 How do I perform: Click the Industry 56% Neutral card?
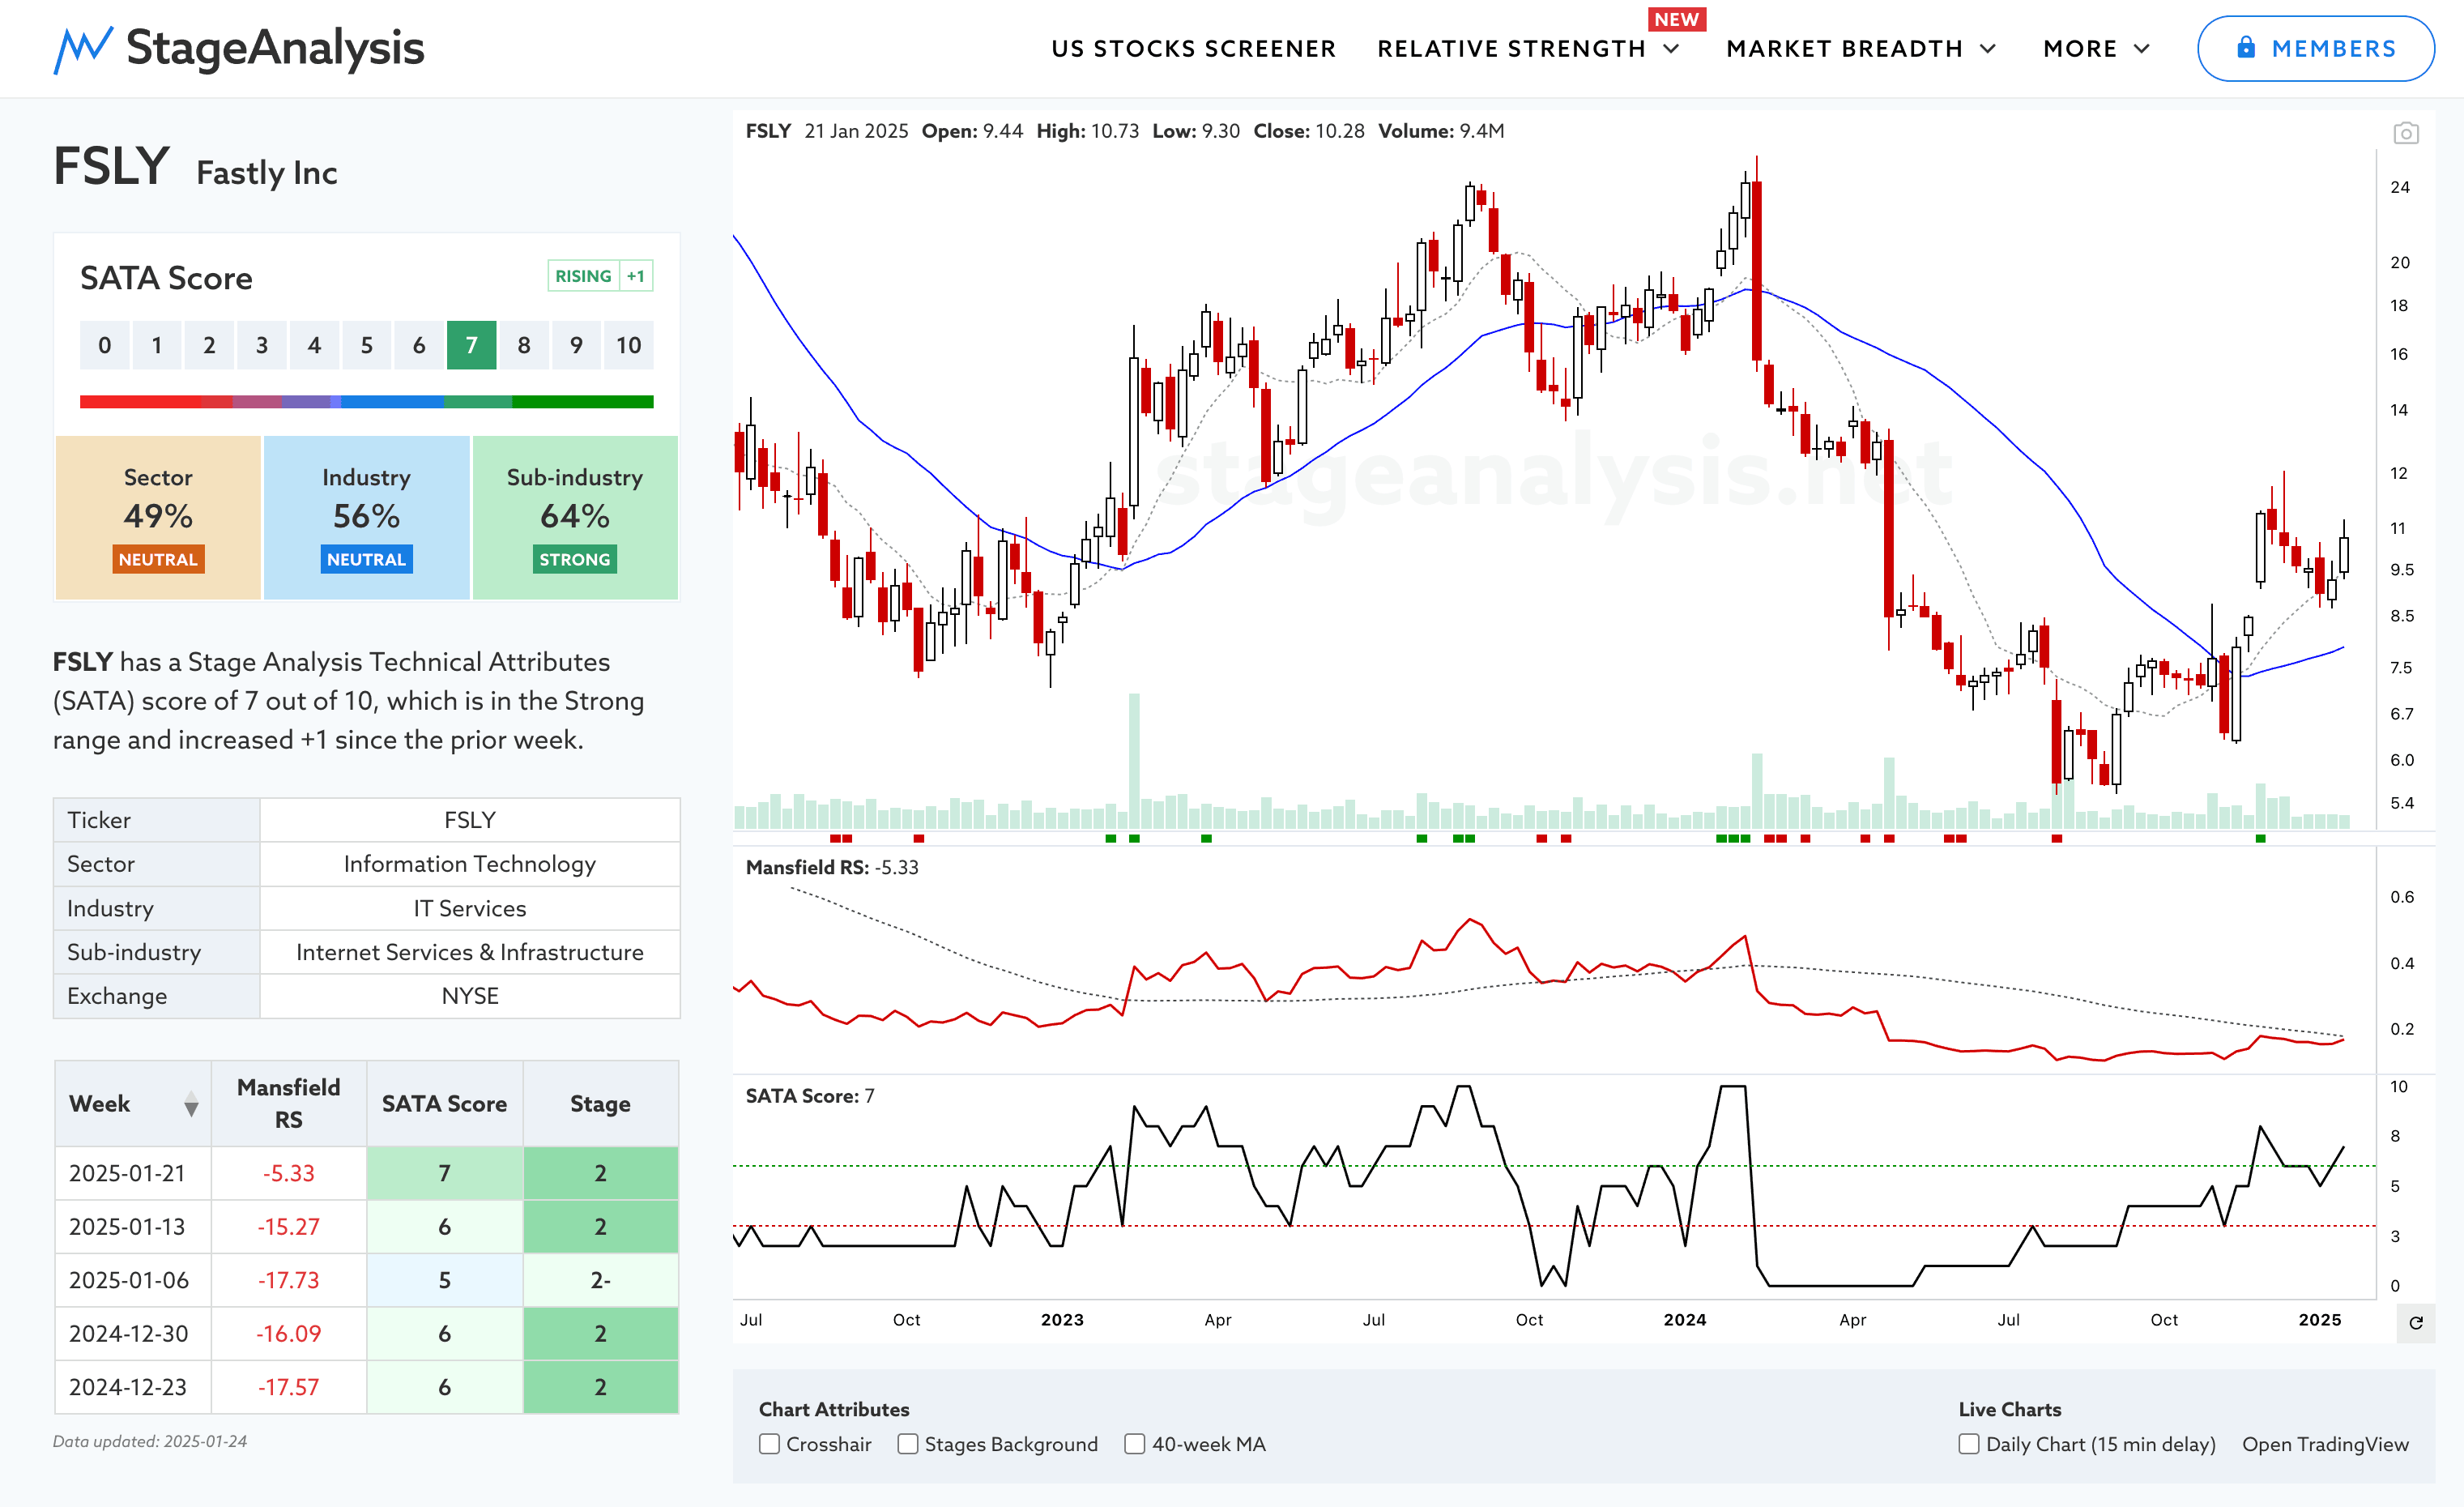click(366, 517)
